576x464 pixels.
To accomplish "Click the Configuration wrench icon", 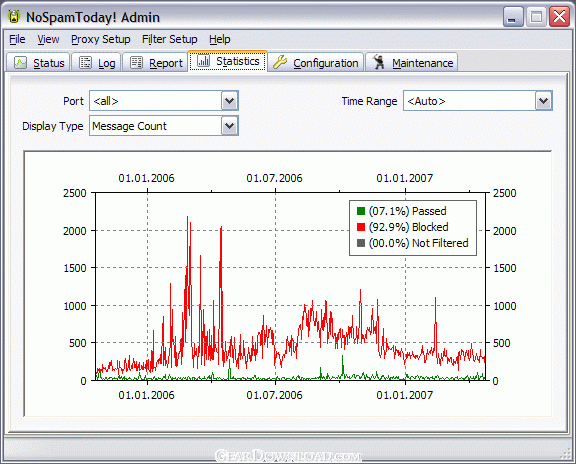I will (280, 62).
